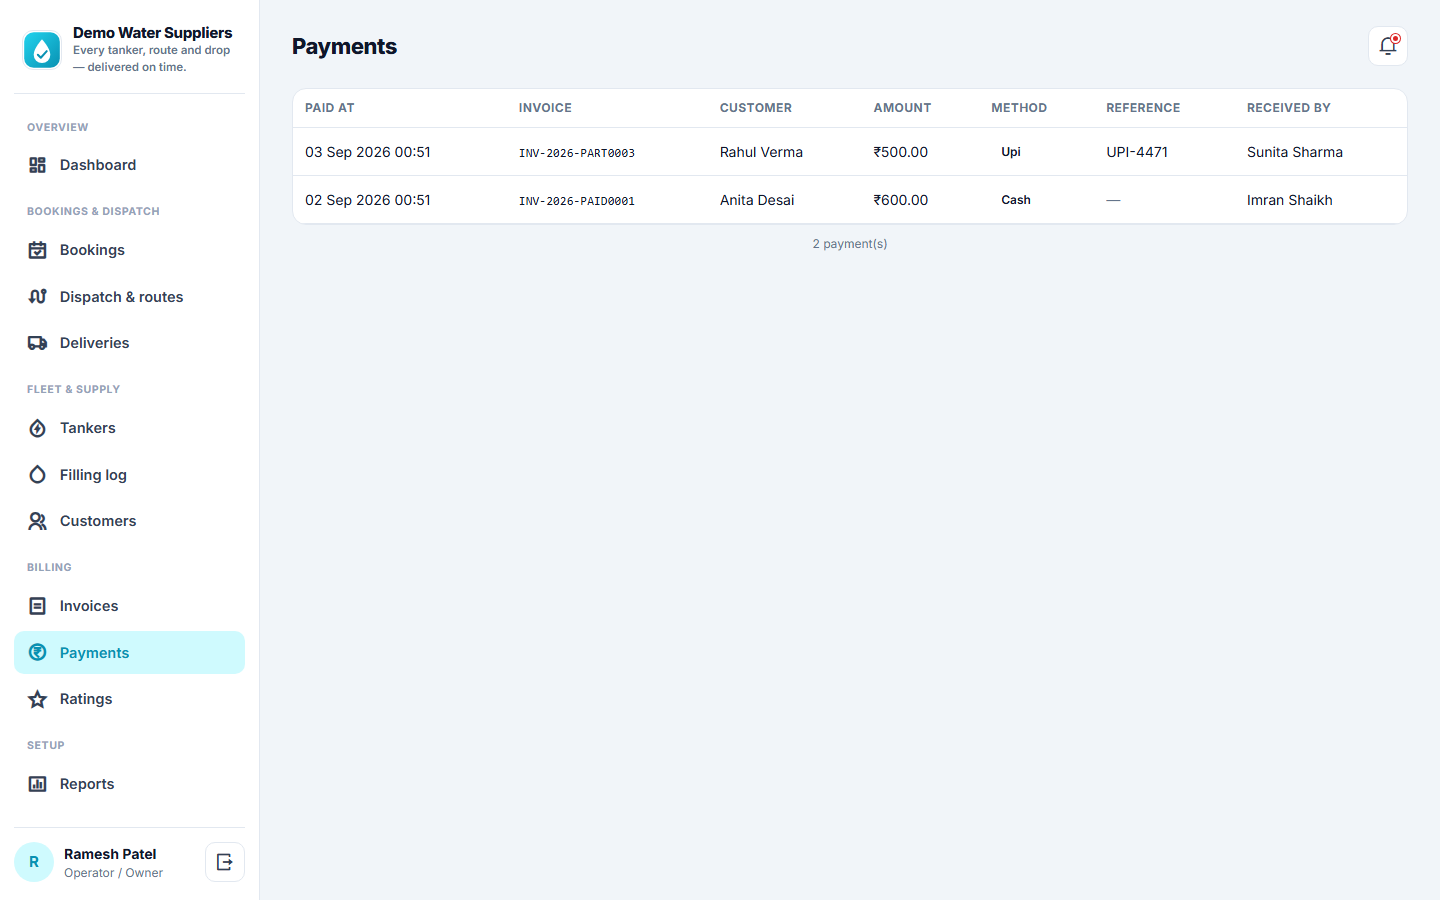Viewport: 1440px width, 900px height.
Task: View the Filling log
Action: tap(129, 475)
